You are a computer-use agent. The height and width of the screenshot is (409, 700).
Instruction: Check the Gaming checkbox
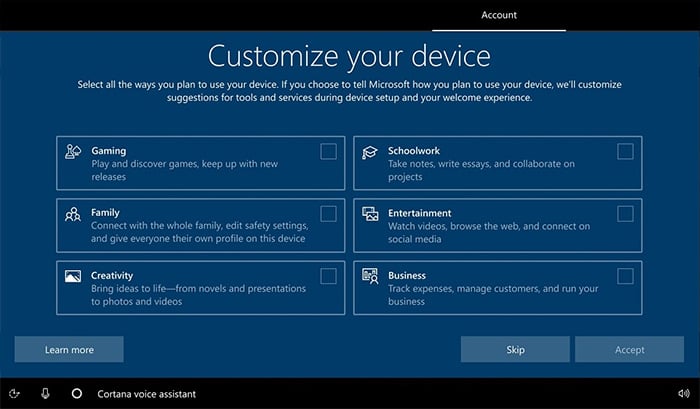tap(329, 152)
